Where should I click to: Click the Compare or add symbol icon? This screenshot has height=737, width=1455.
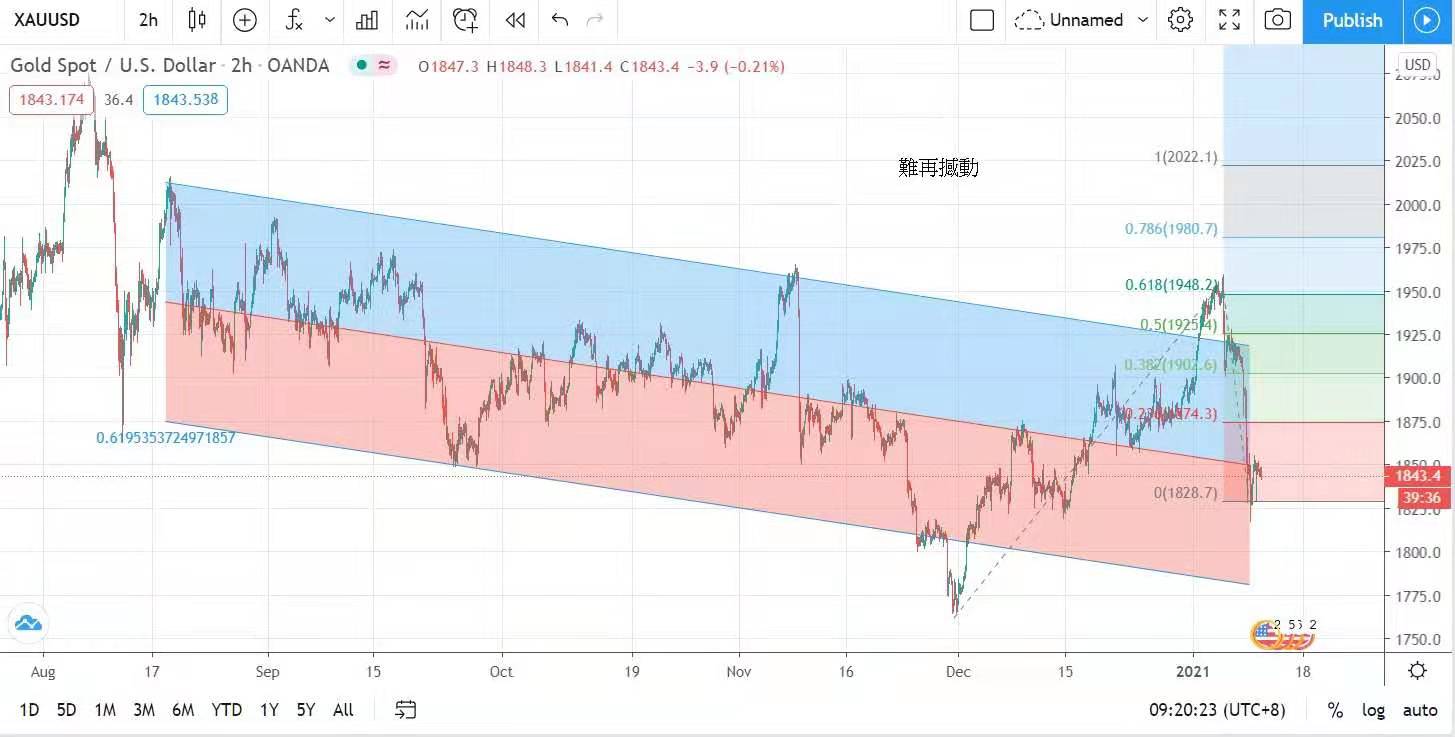pyautogui.click(x=244, y=20)
